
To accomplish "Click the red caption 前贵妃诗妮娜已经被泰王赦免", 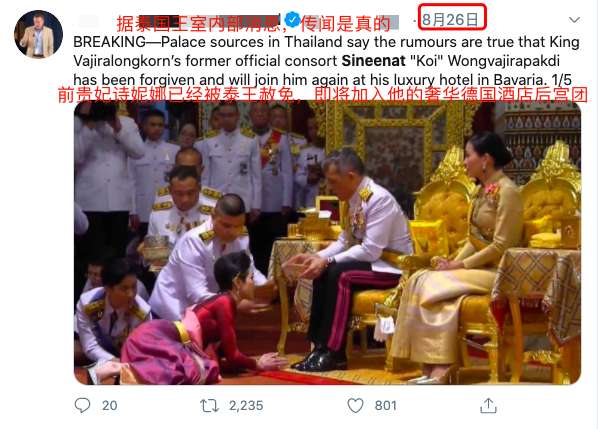I will click(x=176, y=95).
